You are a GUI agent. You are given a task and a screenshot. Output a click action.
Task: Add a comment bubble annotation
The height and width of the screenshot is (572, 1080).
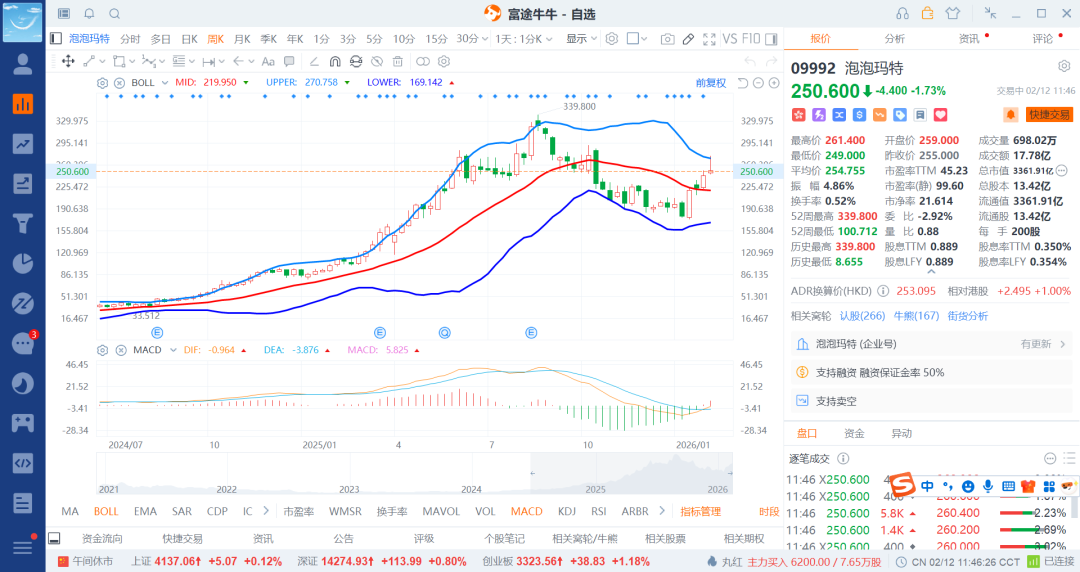289,61
